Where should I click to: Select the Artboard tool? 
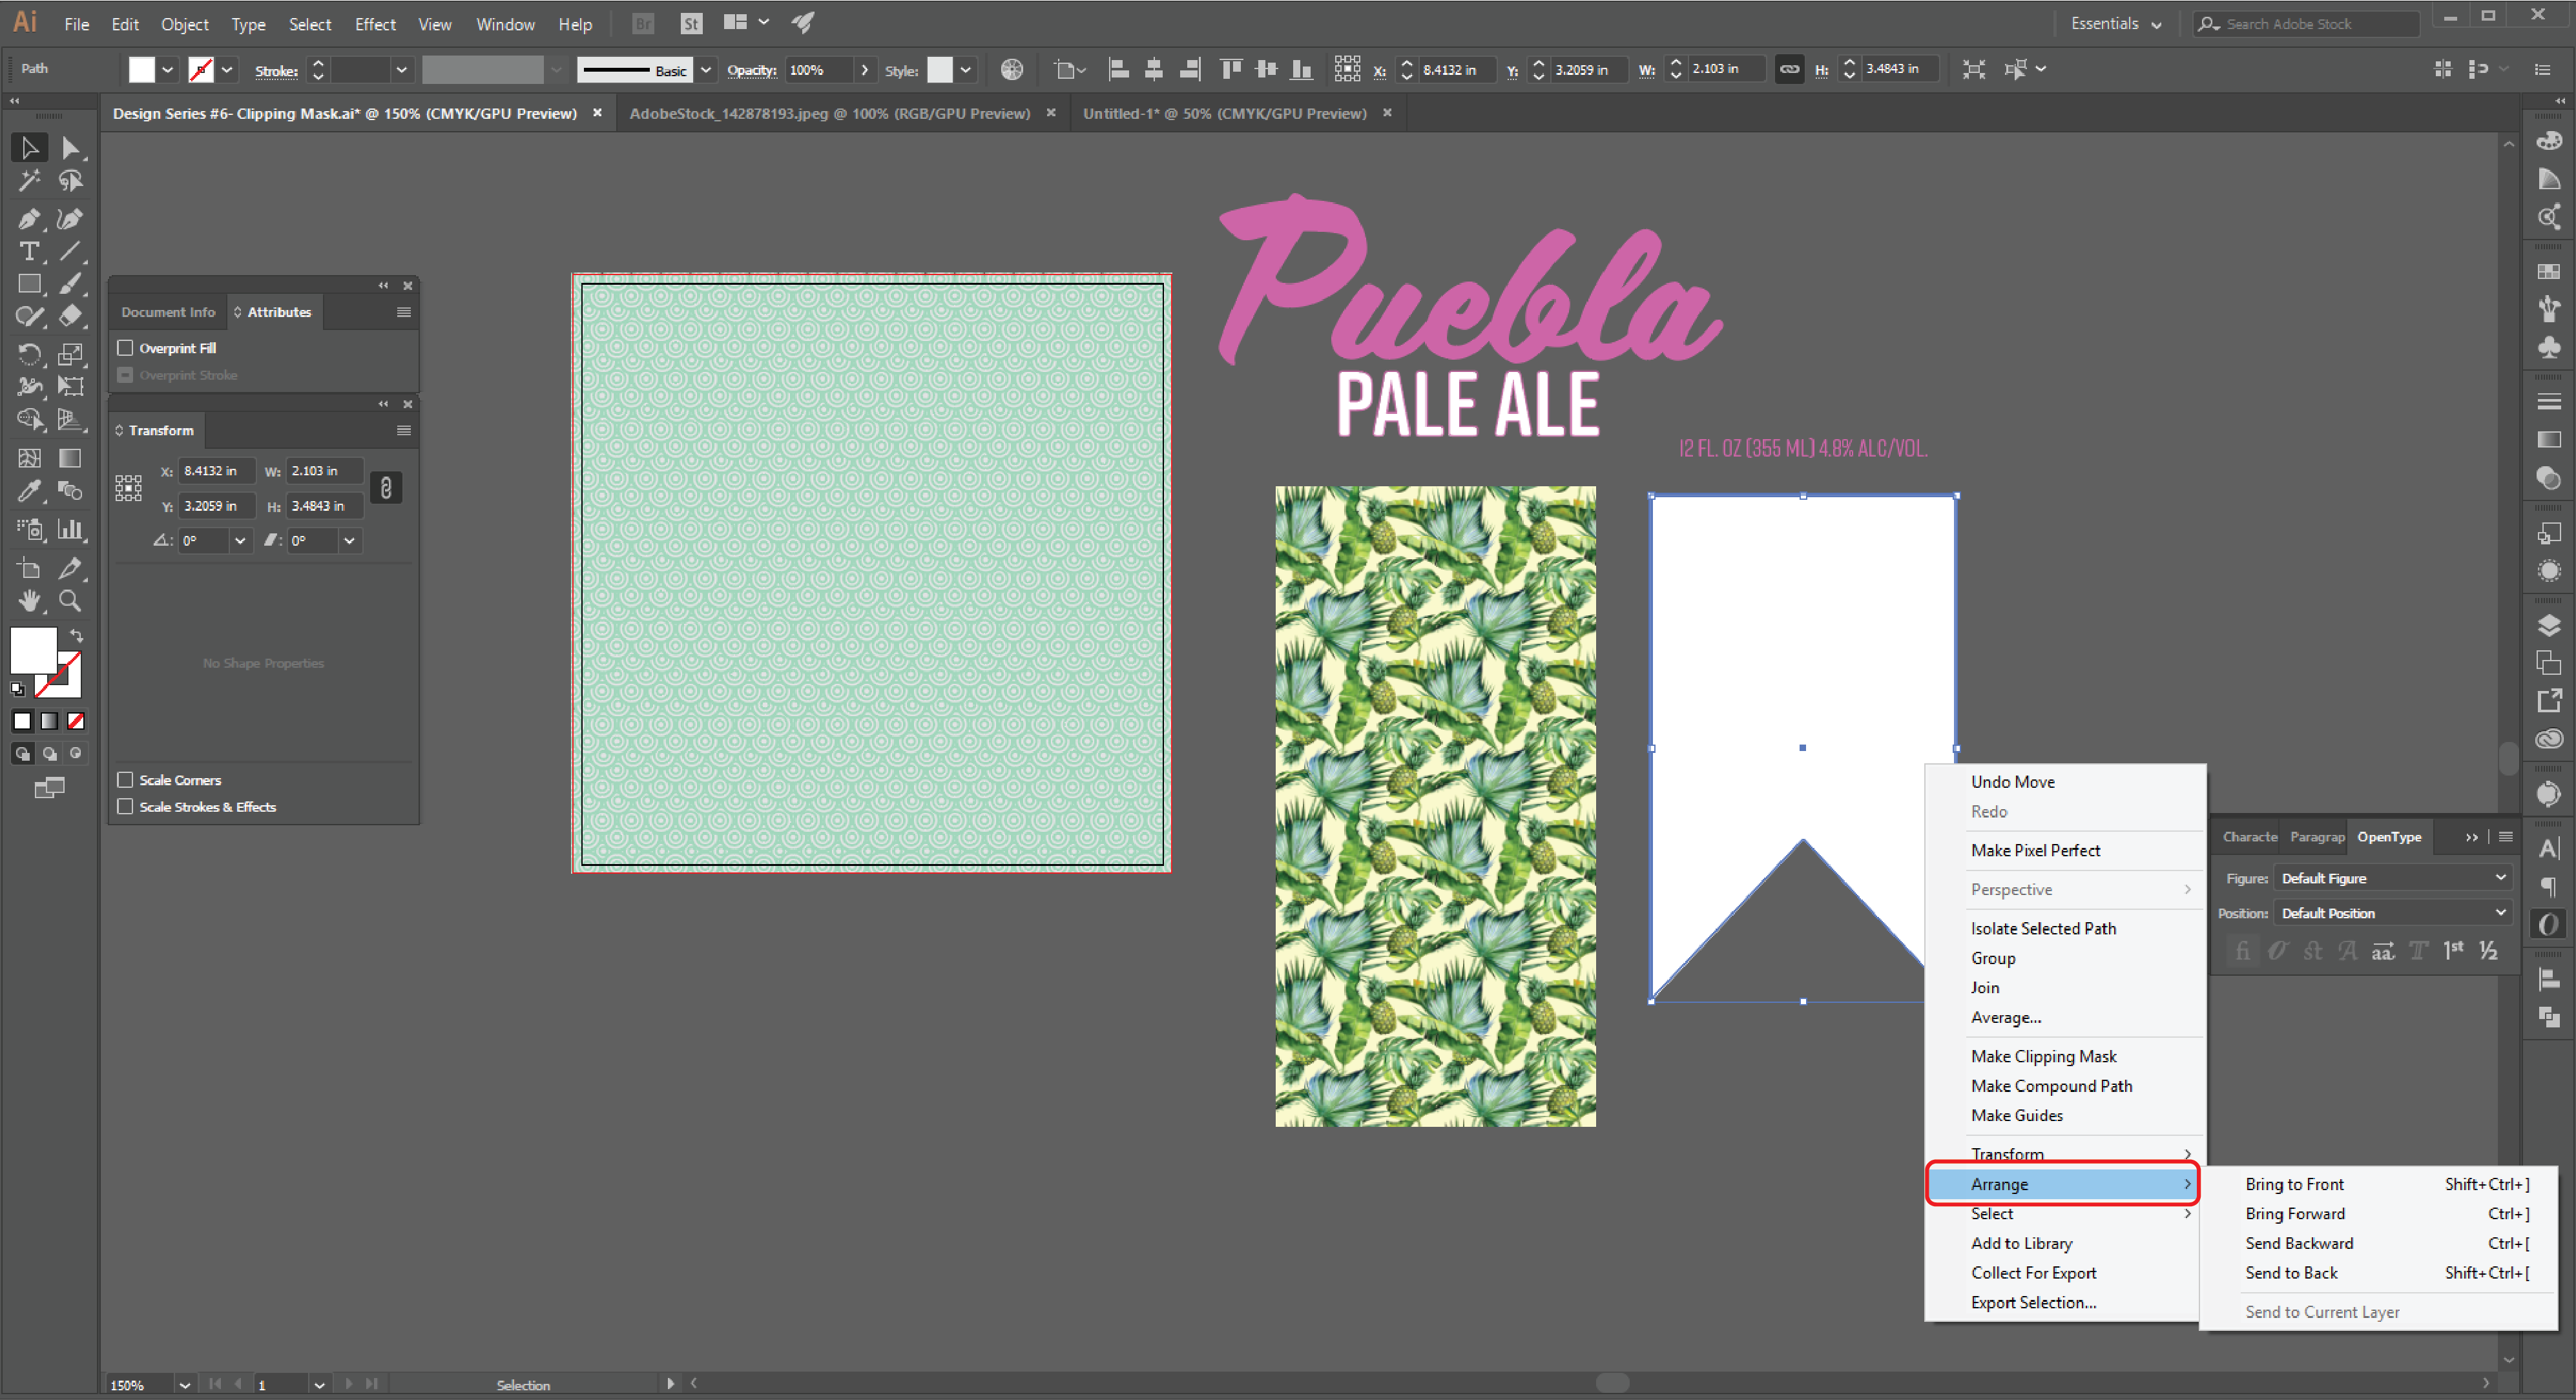pyautogui.click(x=29, y=568)
